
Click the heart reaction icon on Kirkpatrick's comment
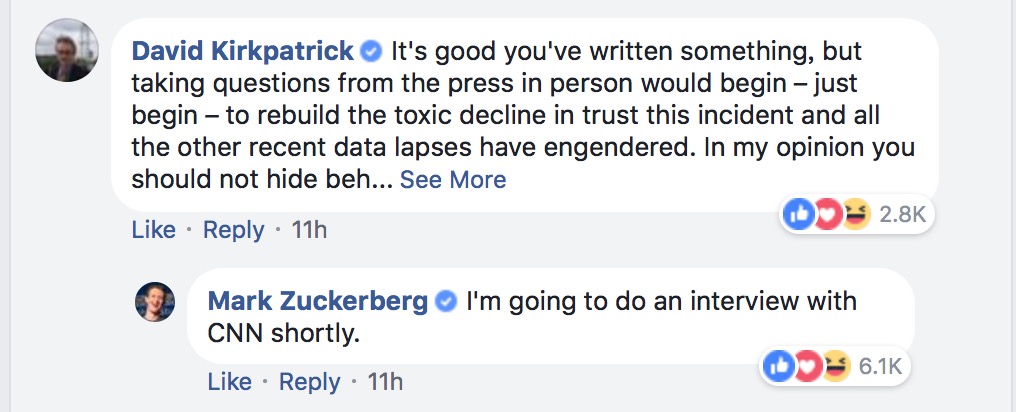pos(826,215)
